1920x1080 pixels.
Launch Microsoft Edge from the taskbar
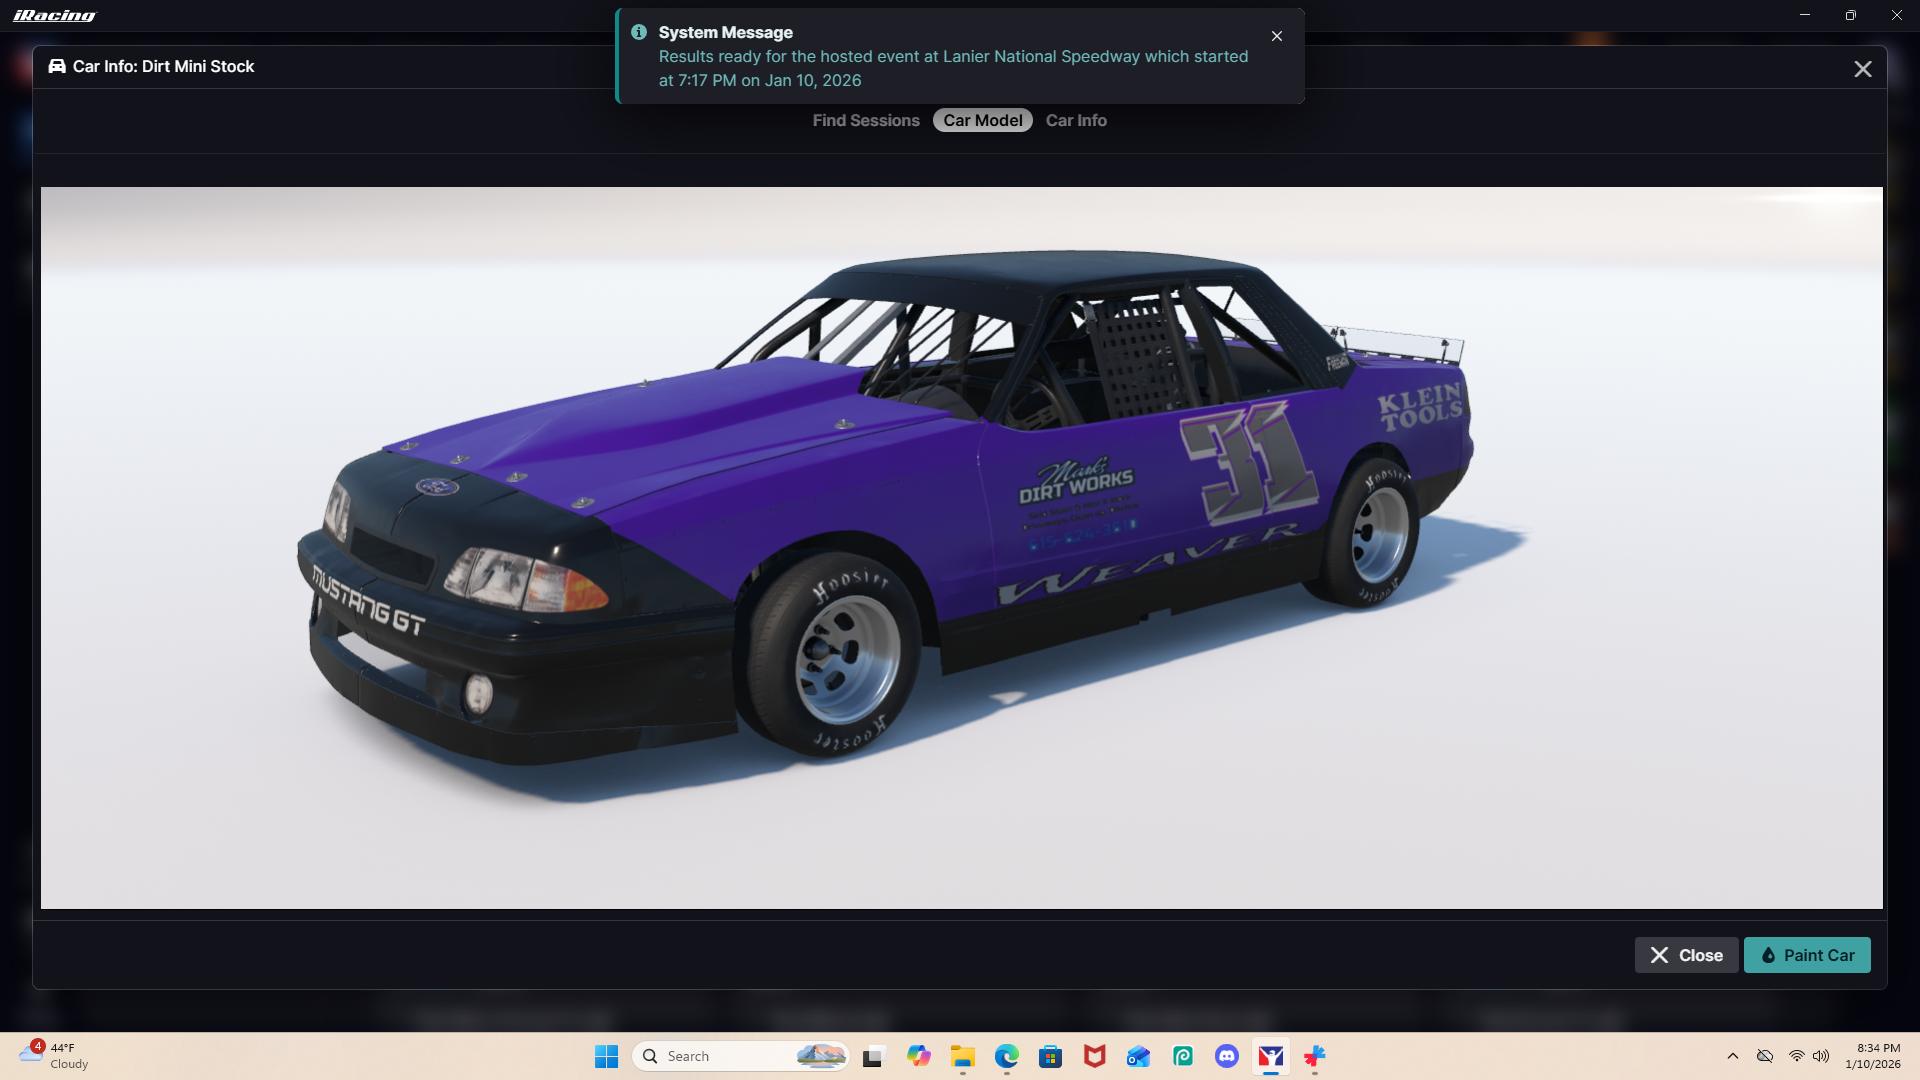pos(1007,1056)
